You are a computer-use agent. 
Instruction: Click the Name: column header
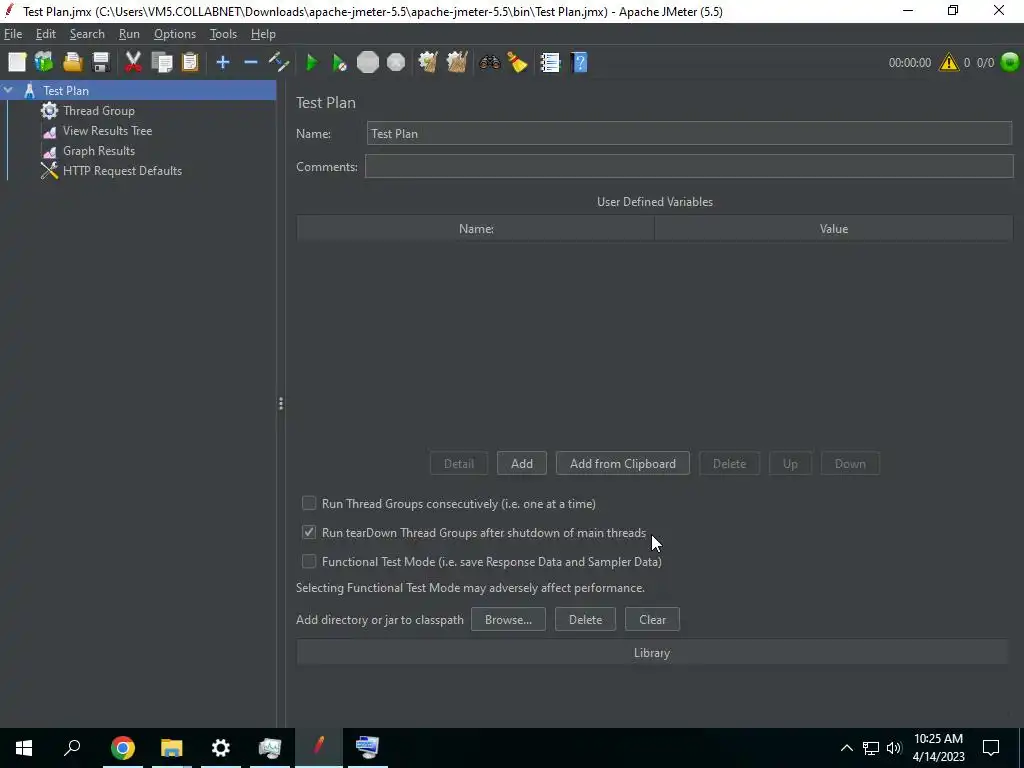[x=475, y=229]
